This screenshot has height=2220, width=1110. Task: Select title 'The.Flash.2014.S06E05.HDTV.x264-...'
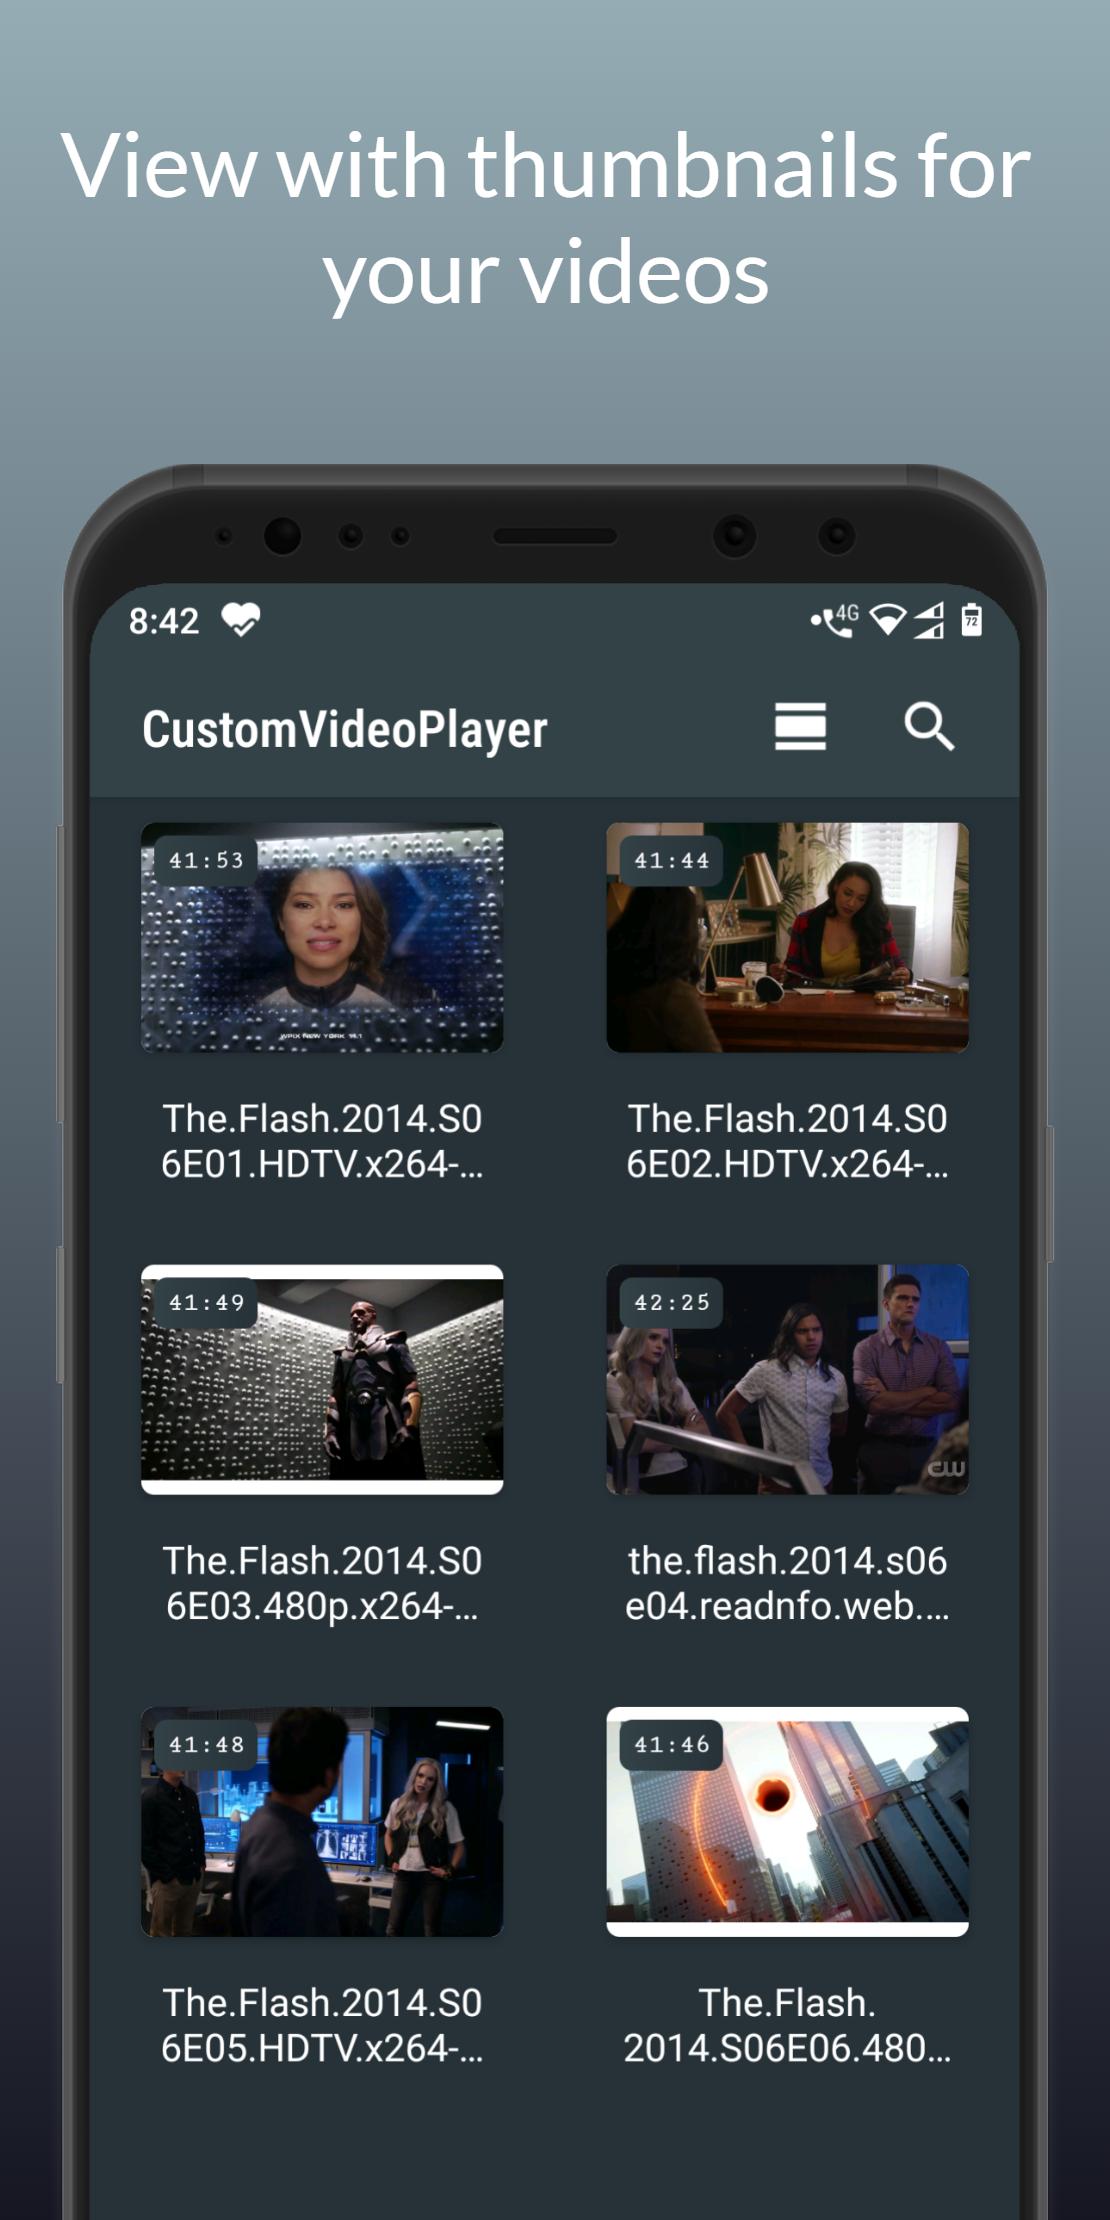[x=322, y=2025]
